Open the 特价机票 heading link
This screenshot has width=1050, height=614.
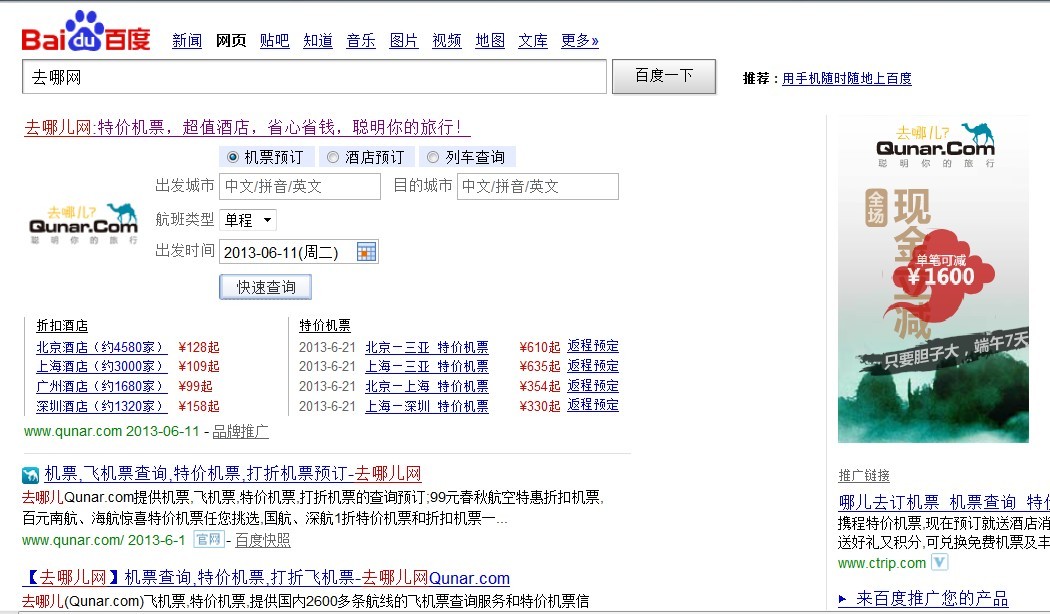pos(325,326)
